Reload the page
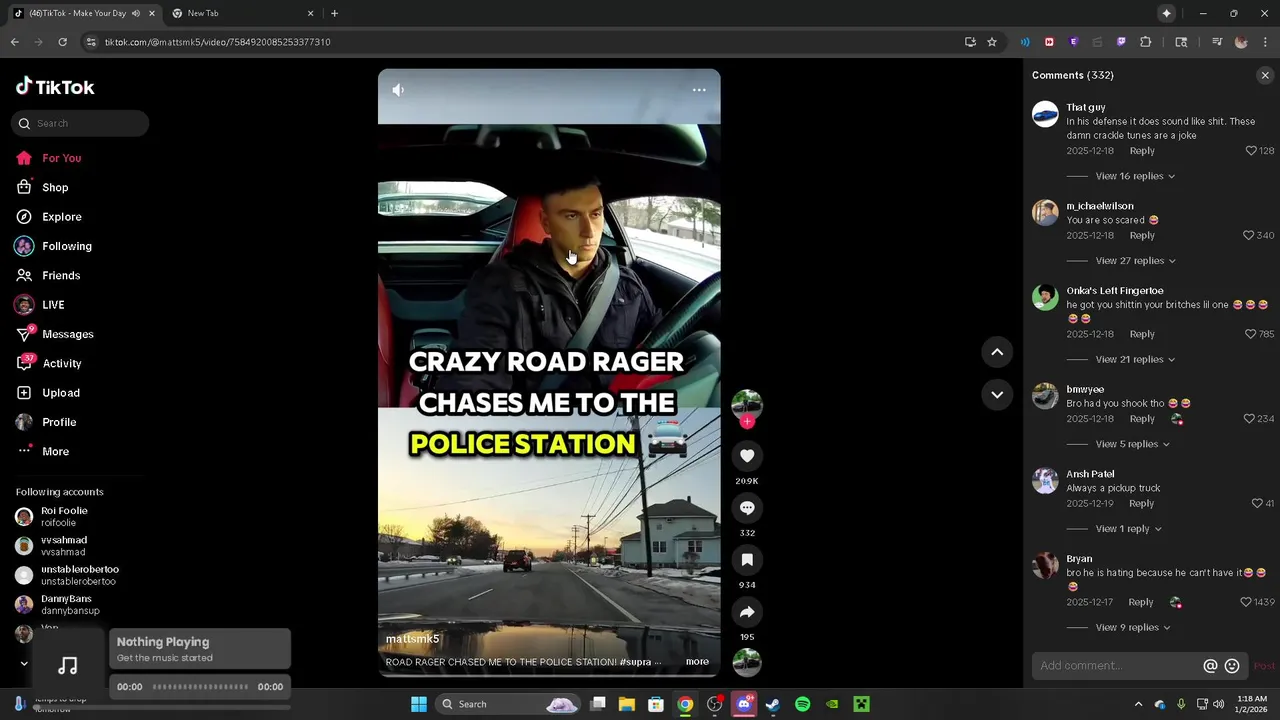Image resolution: width=1280 pixels, height=720 pixels. 62,42
